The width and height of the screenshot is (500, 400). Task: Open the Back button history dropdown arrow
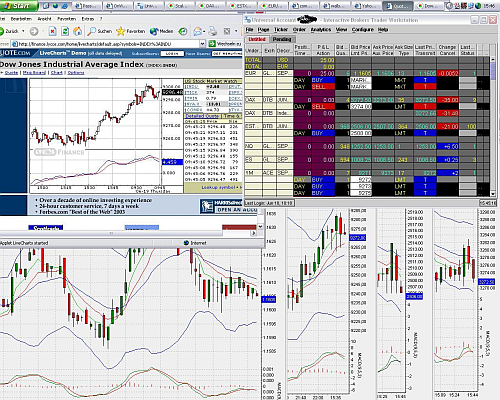pos(23,31)
